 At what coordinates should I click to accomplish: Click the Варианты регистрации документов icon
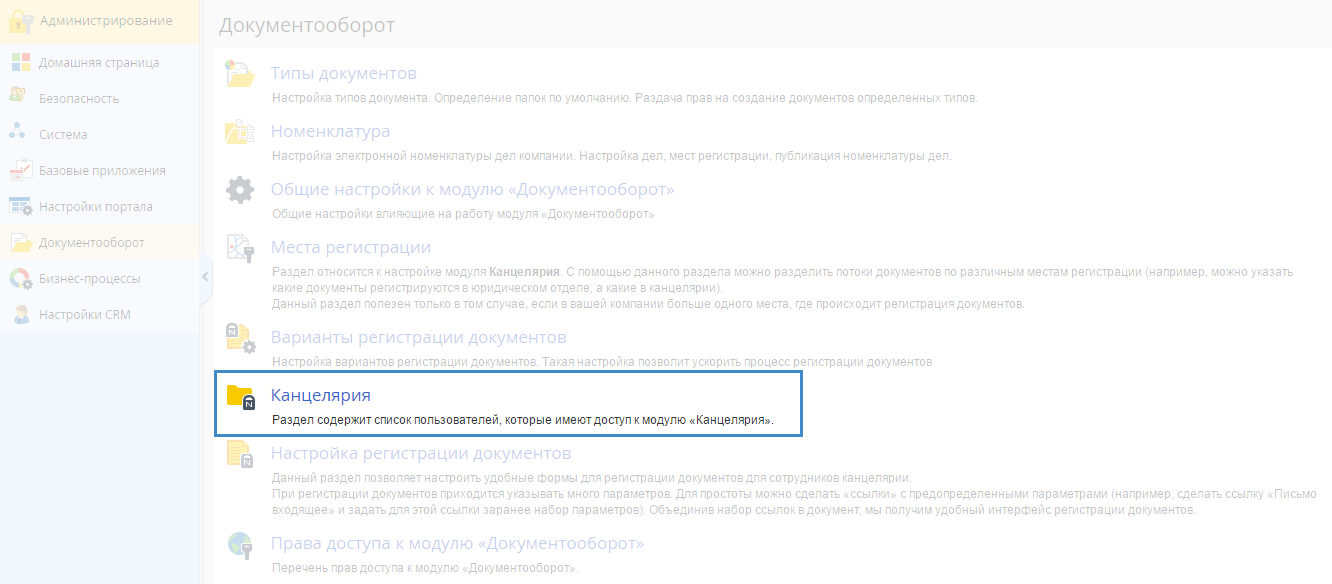(240, 339)
